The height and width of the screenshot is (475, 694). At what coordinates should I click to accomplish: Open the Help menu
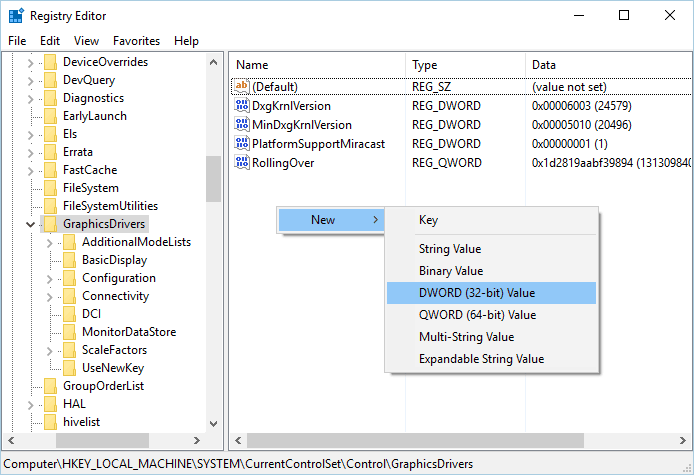point(186,41)
